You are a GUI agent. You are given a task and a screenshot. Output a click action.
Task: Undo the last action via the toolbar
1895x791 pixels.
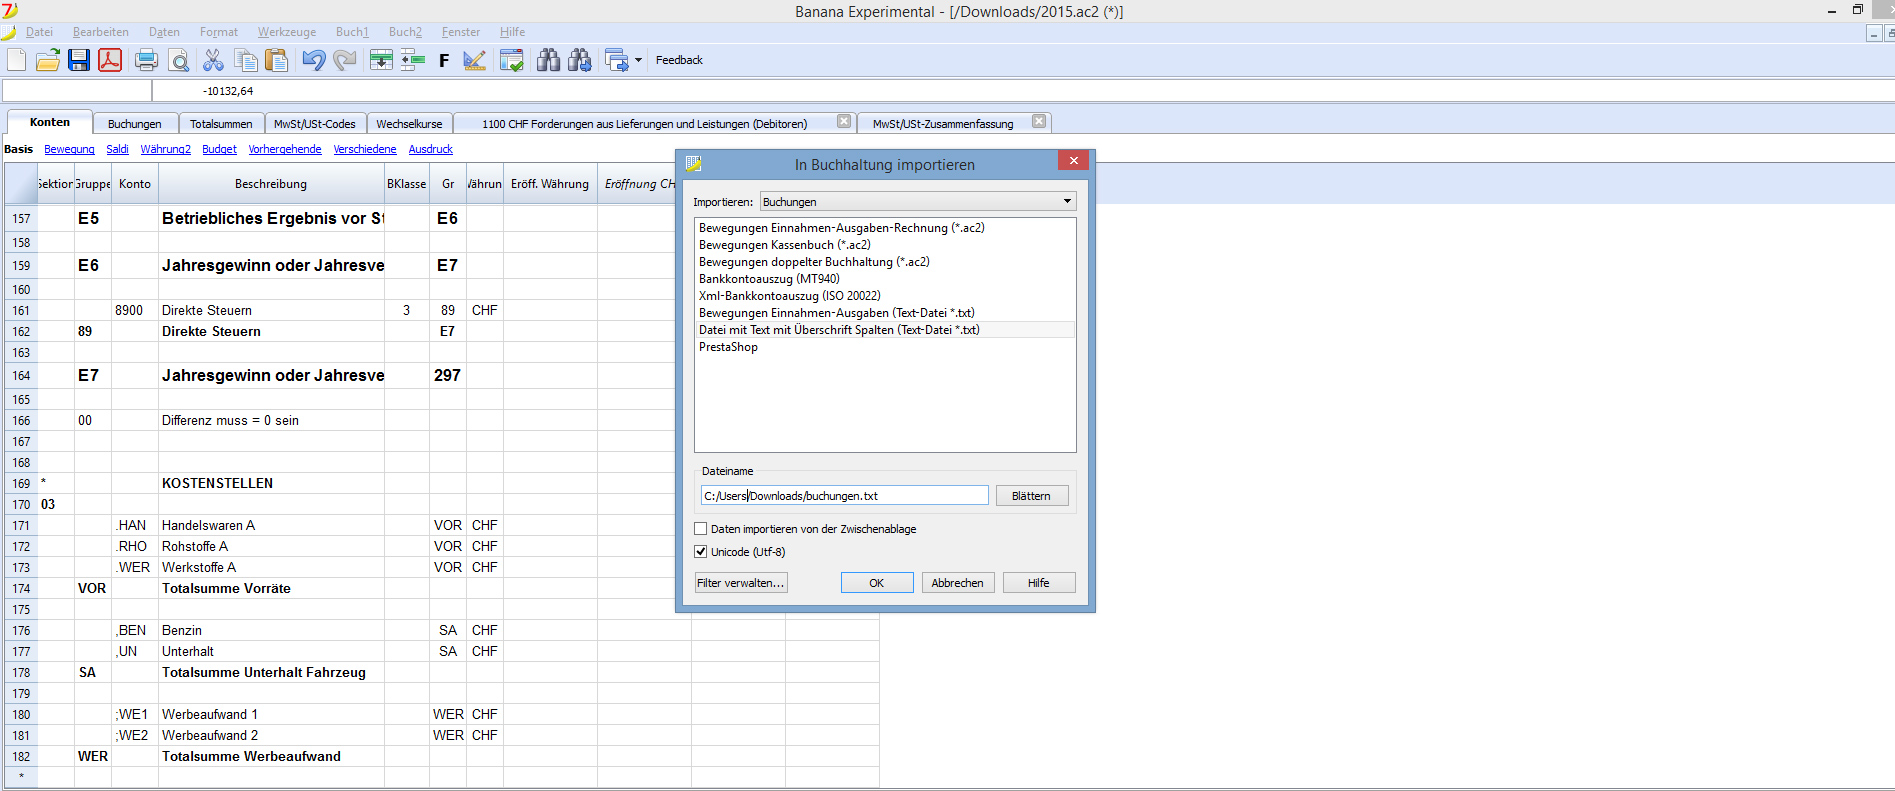(x=314, y=61)
